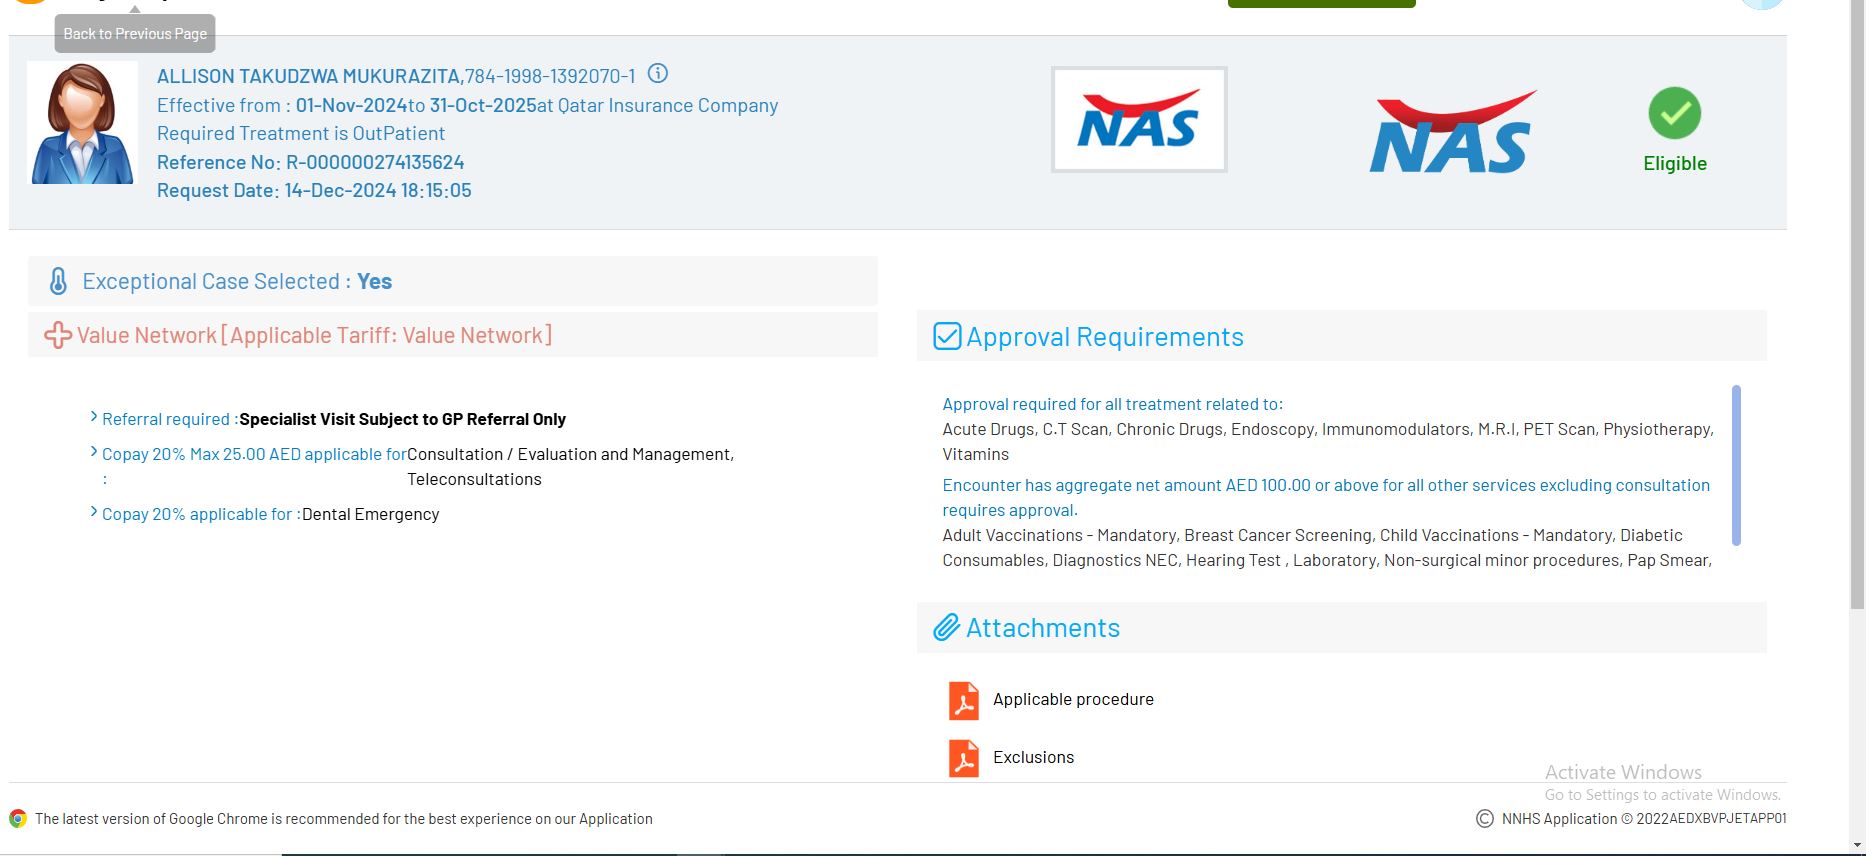Click the Value Network tariff heading
The image size is (1866, 856).
click(314, 335)
